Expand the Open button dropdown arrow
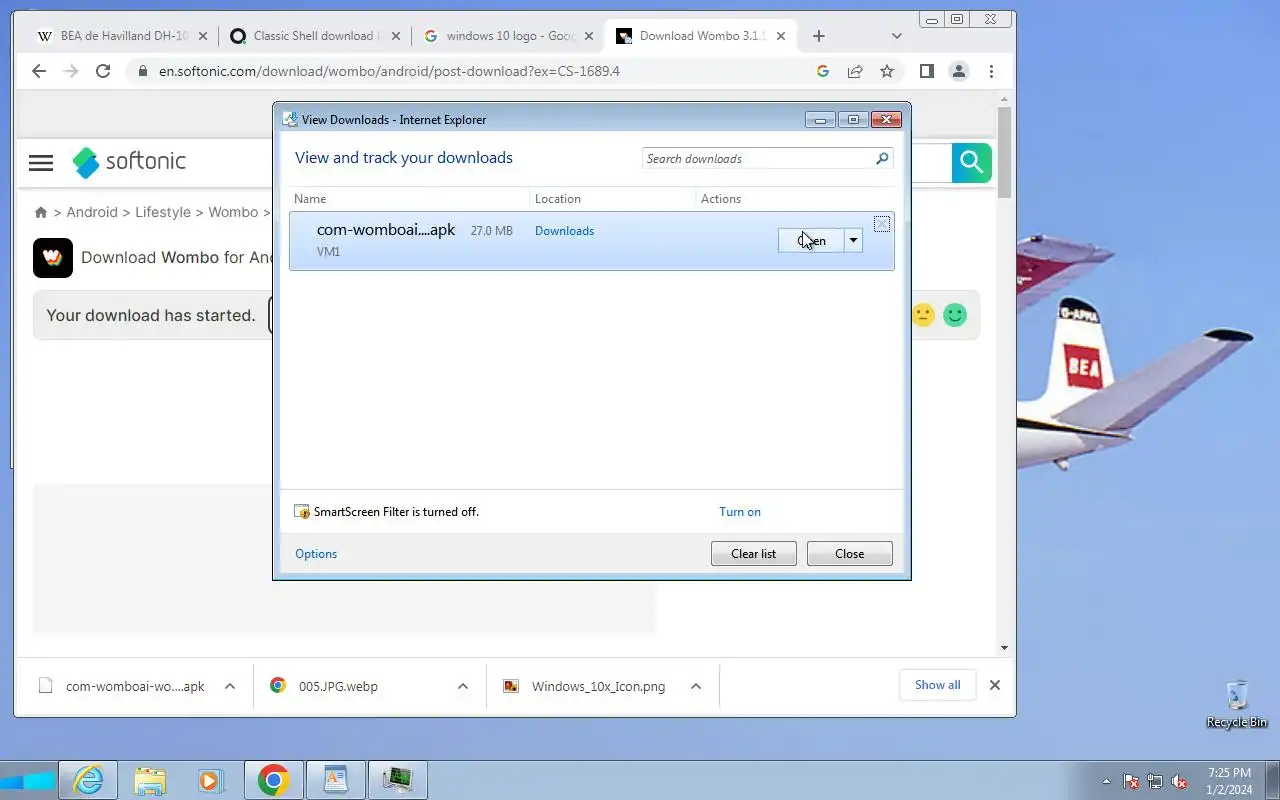 click(x=853, y=240)
